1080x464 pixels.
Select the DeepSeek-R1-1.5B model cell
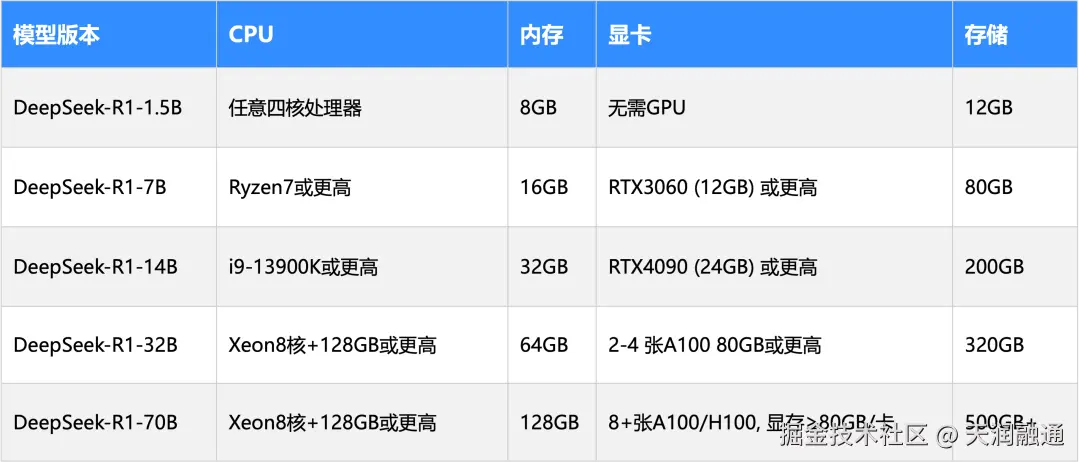(x=109, y=107)
